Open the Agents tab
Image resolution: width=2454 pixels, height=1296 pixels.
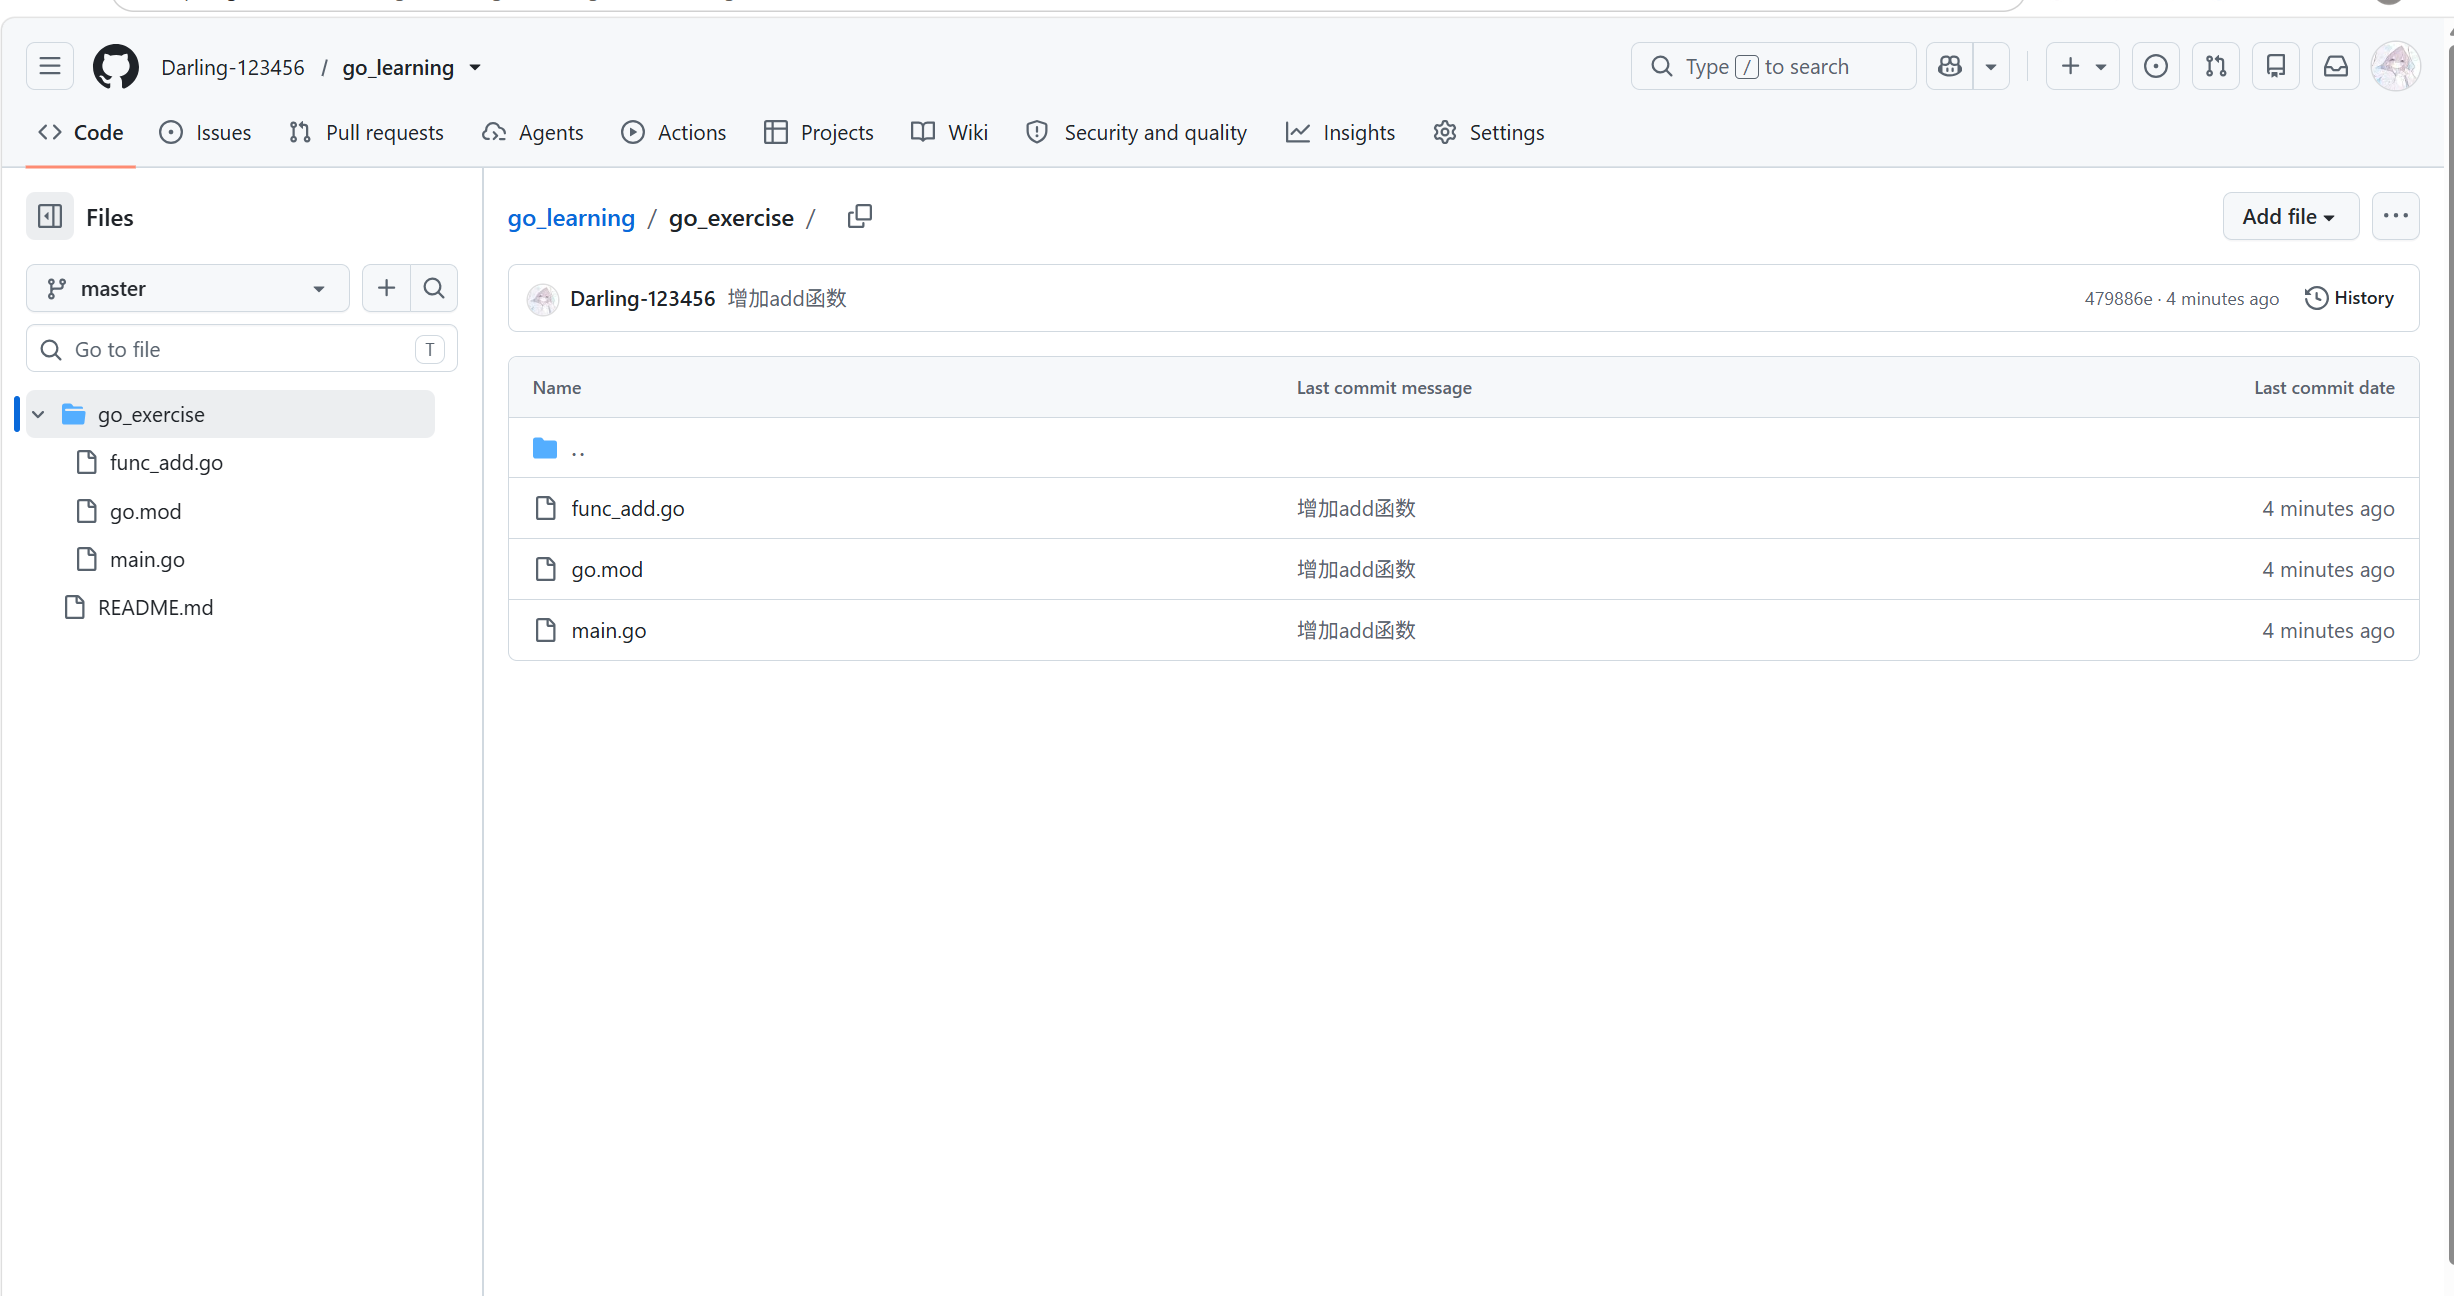pyautogui.click(x=533, y=132)
